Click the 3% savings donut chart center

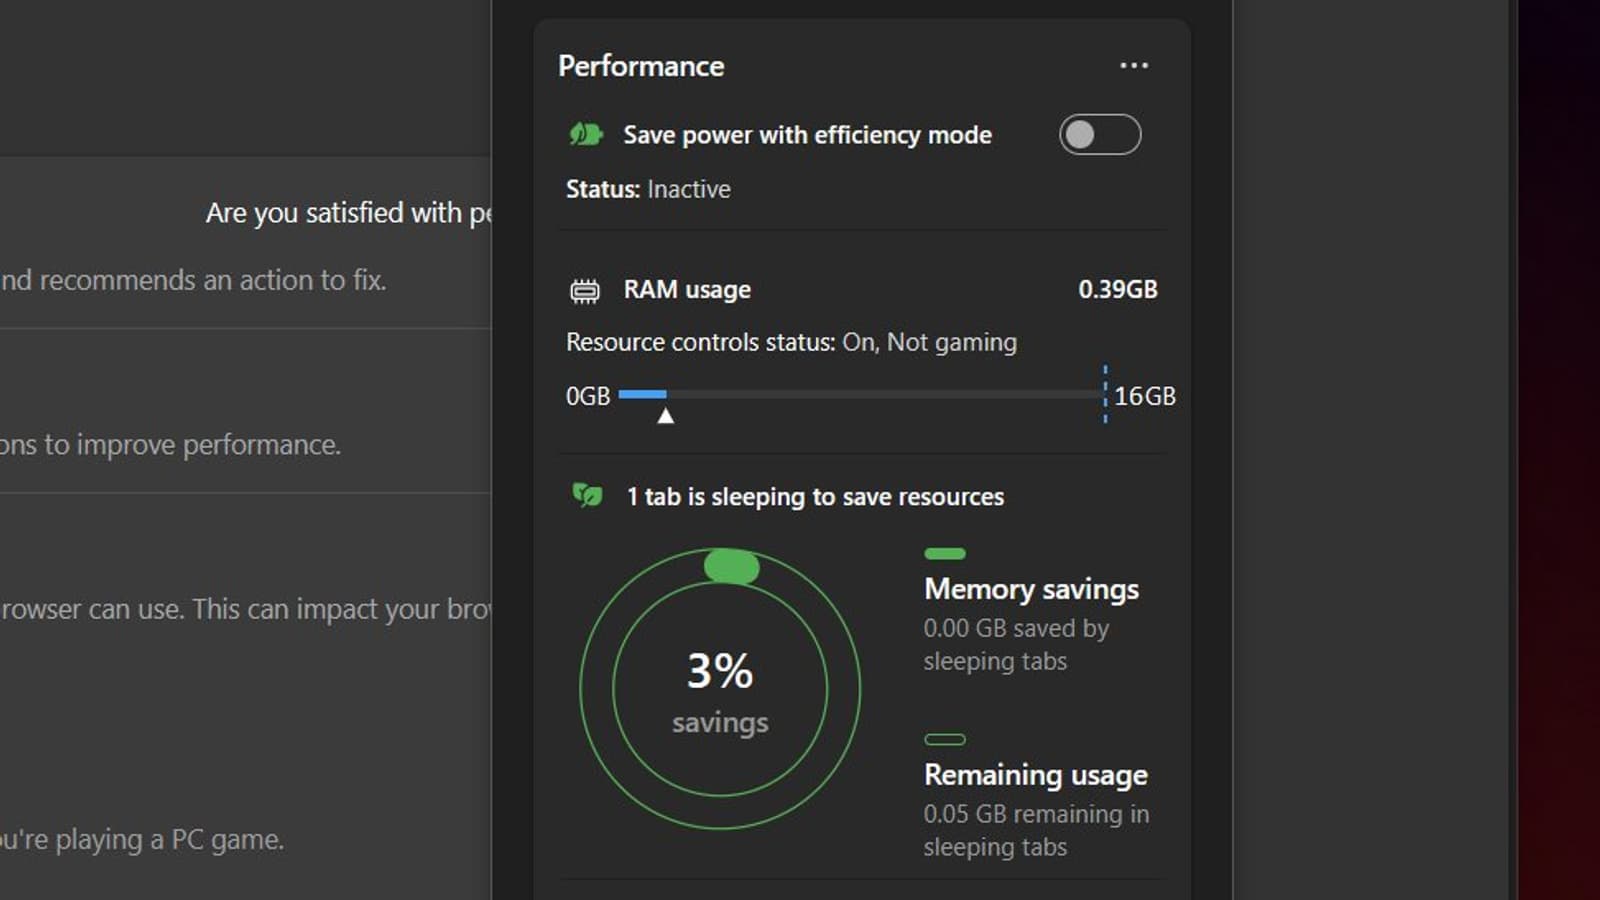[x=720, y=690]
